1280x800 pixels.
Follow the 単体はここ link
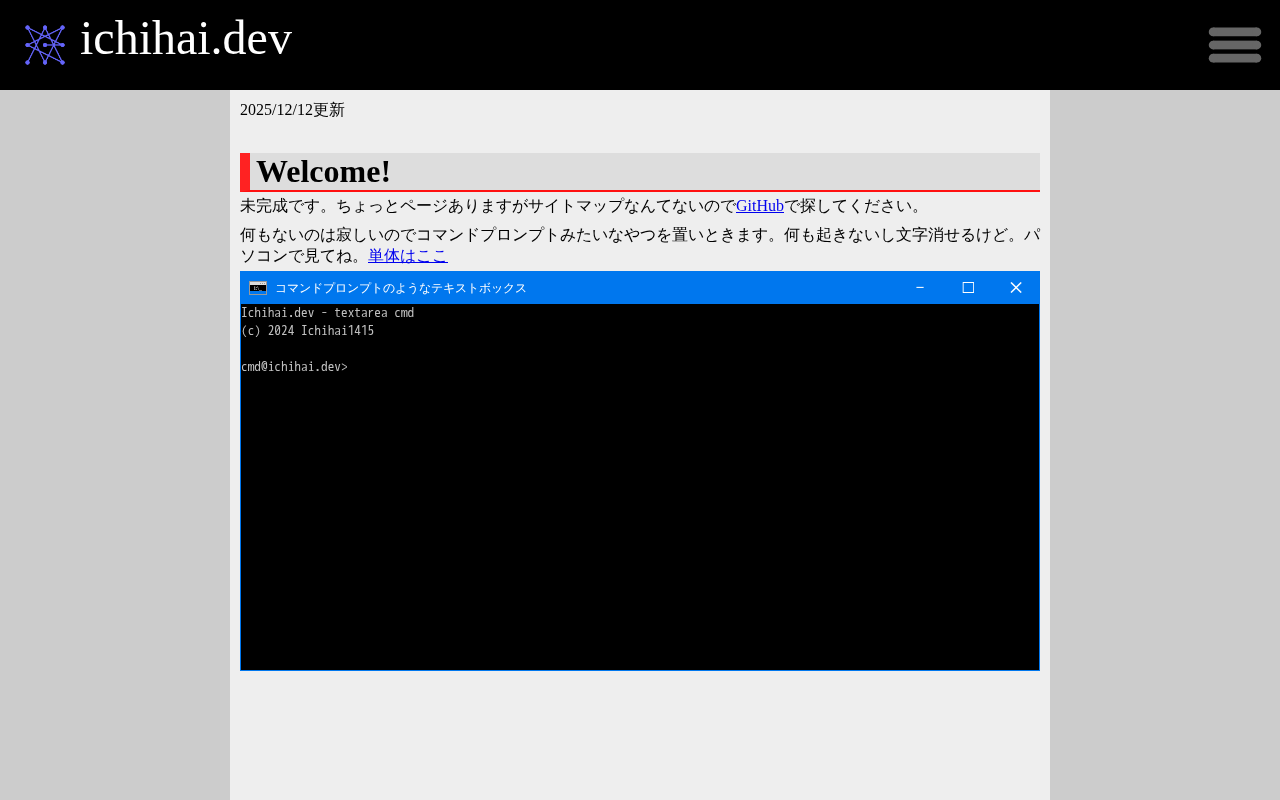(x=408, y=256)
